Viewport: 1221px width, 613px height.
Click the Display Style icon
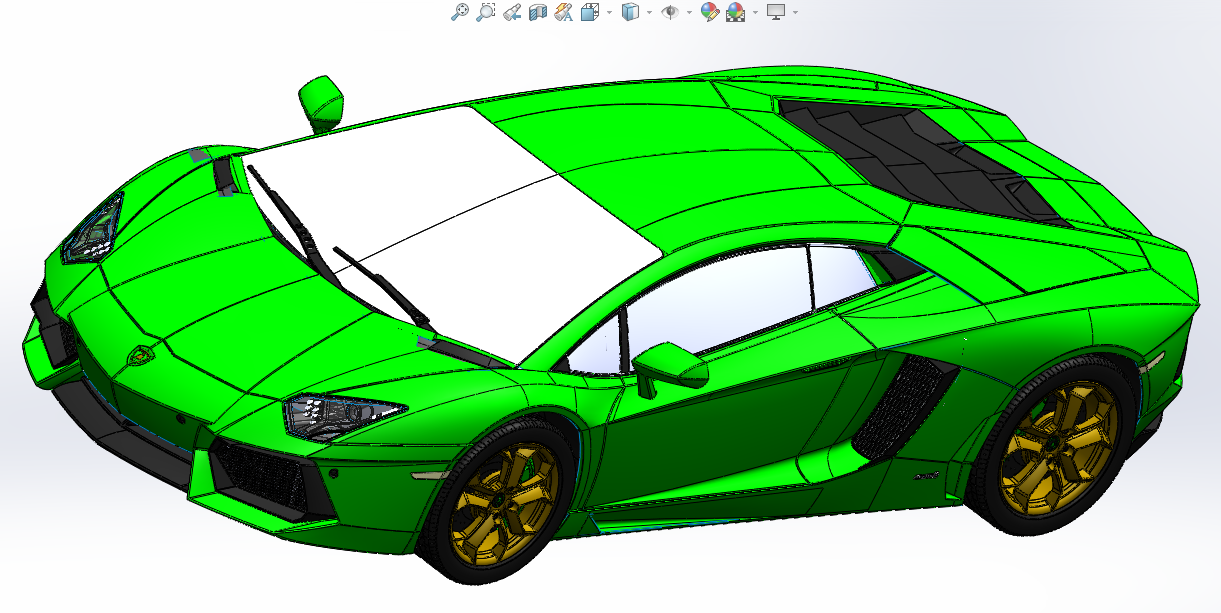pos(630,12)
